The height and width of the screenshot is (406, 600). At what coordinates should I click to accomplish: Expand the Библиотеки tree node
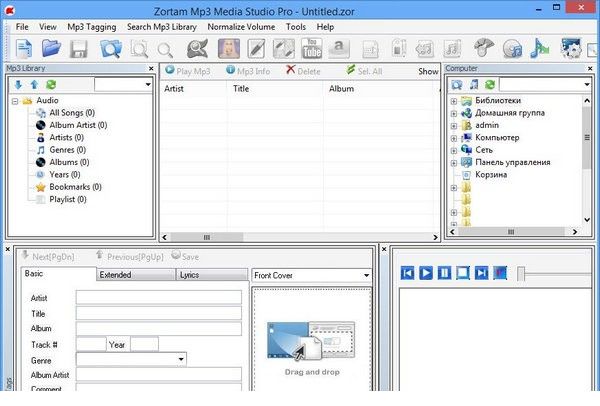click(x=454, y=101)
